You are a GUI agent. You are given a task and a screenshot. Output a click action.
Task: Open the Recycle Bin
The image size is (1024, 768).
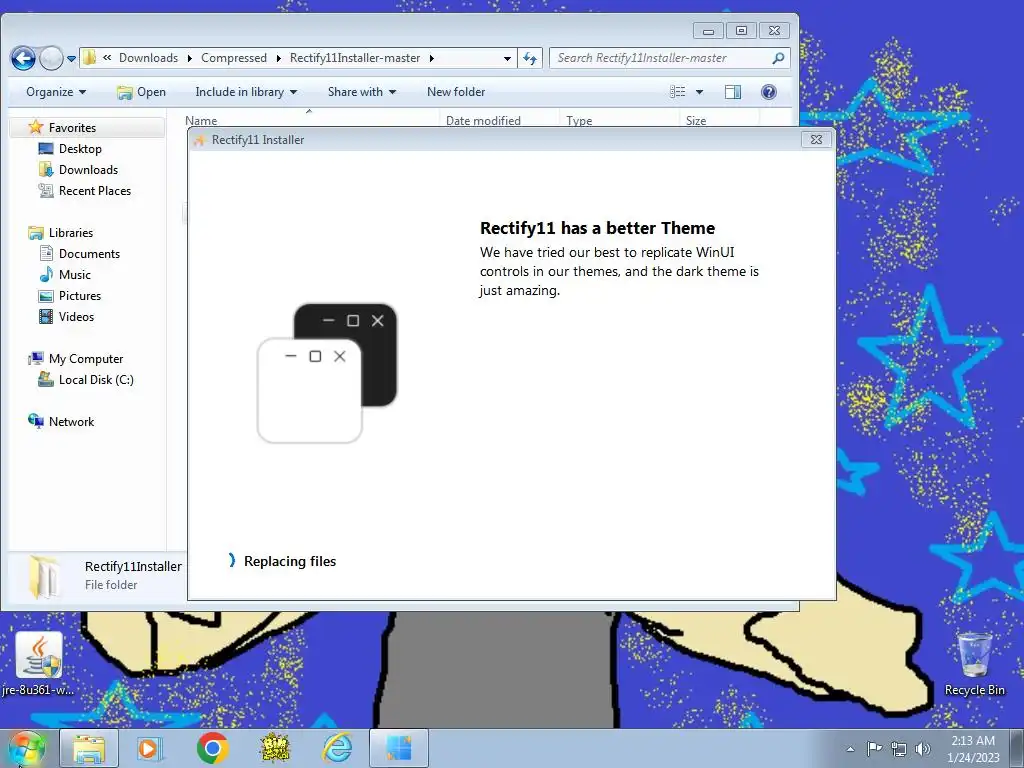974,664
